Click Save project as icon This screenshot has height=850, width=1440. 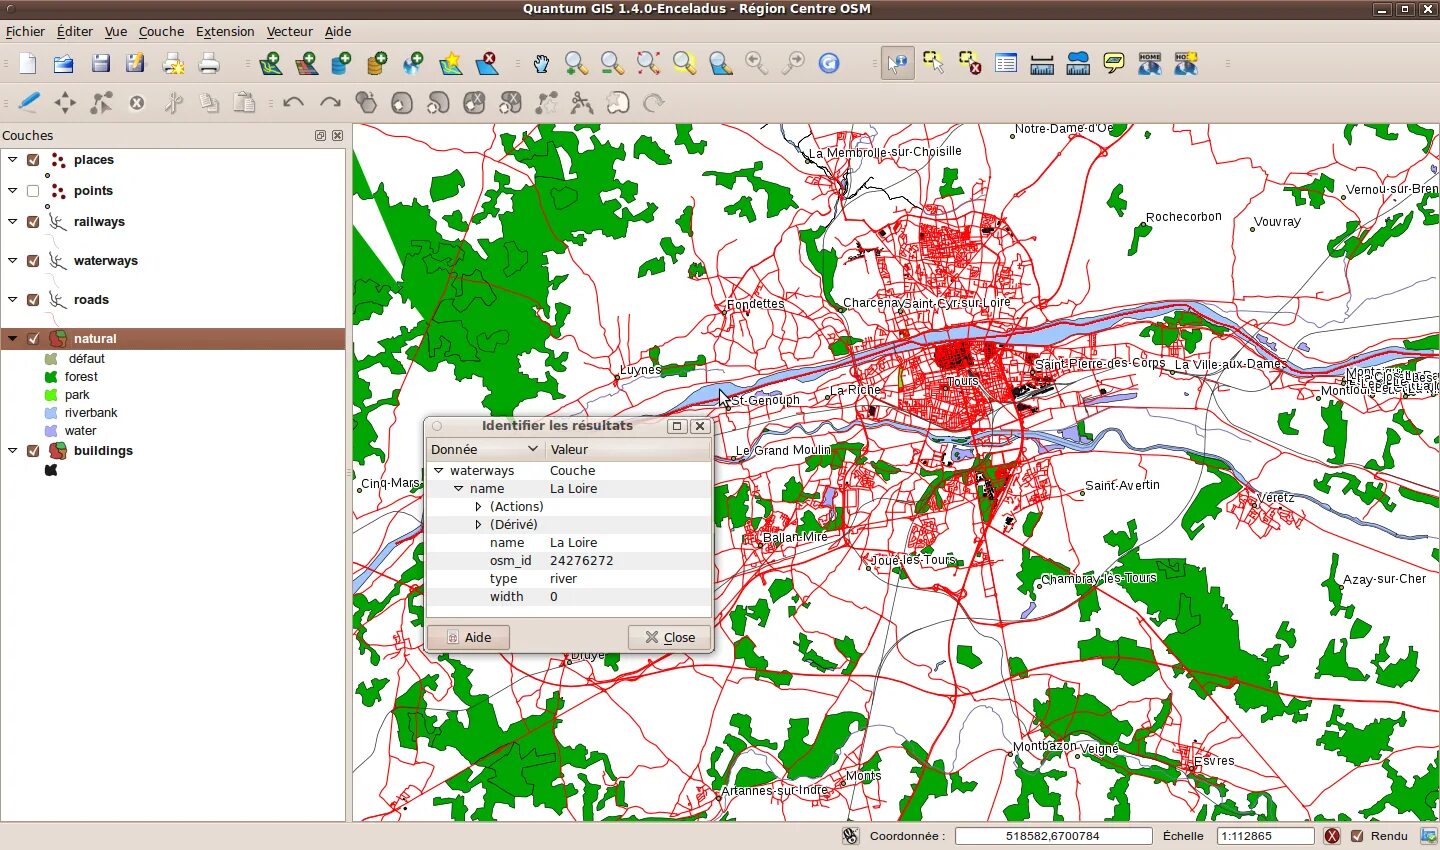click(136, 64)
